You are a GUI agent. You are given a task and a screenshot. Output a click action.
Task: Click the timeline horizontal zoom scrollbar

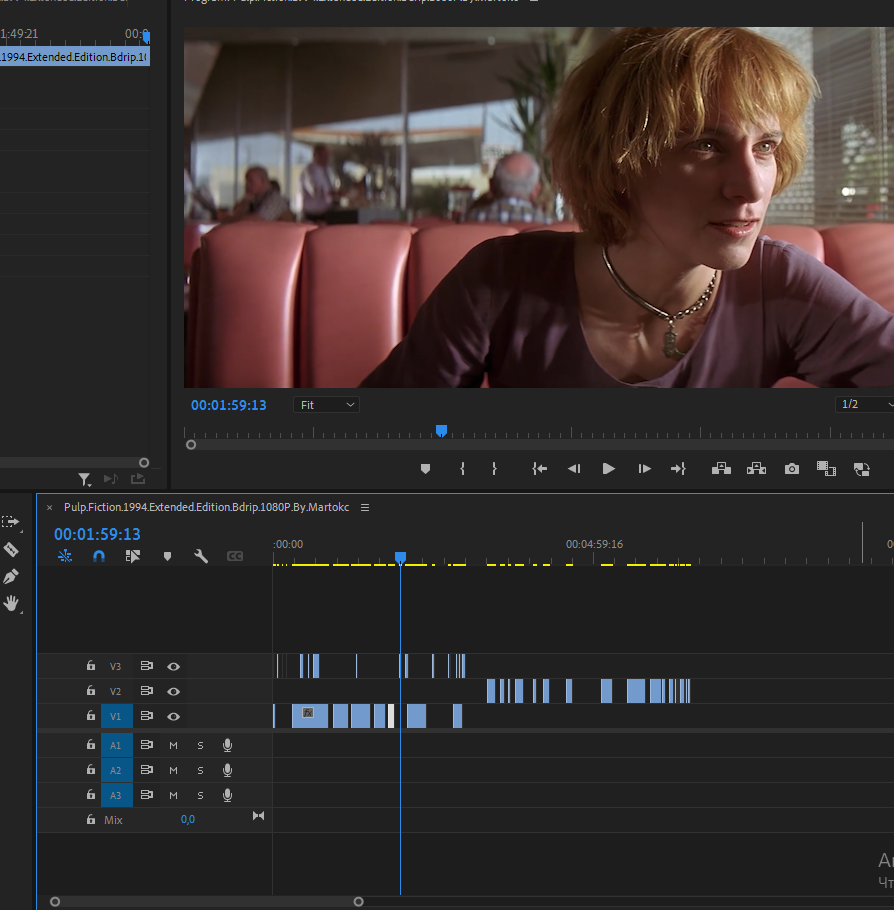tap(207, 901)
